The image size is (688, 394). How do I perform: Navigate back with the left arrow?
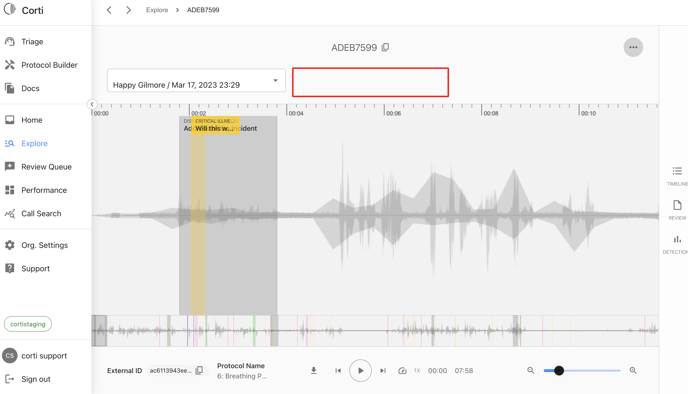click(109, 10)
